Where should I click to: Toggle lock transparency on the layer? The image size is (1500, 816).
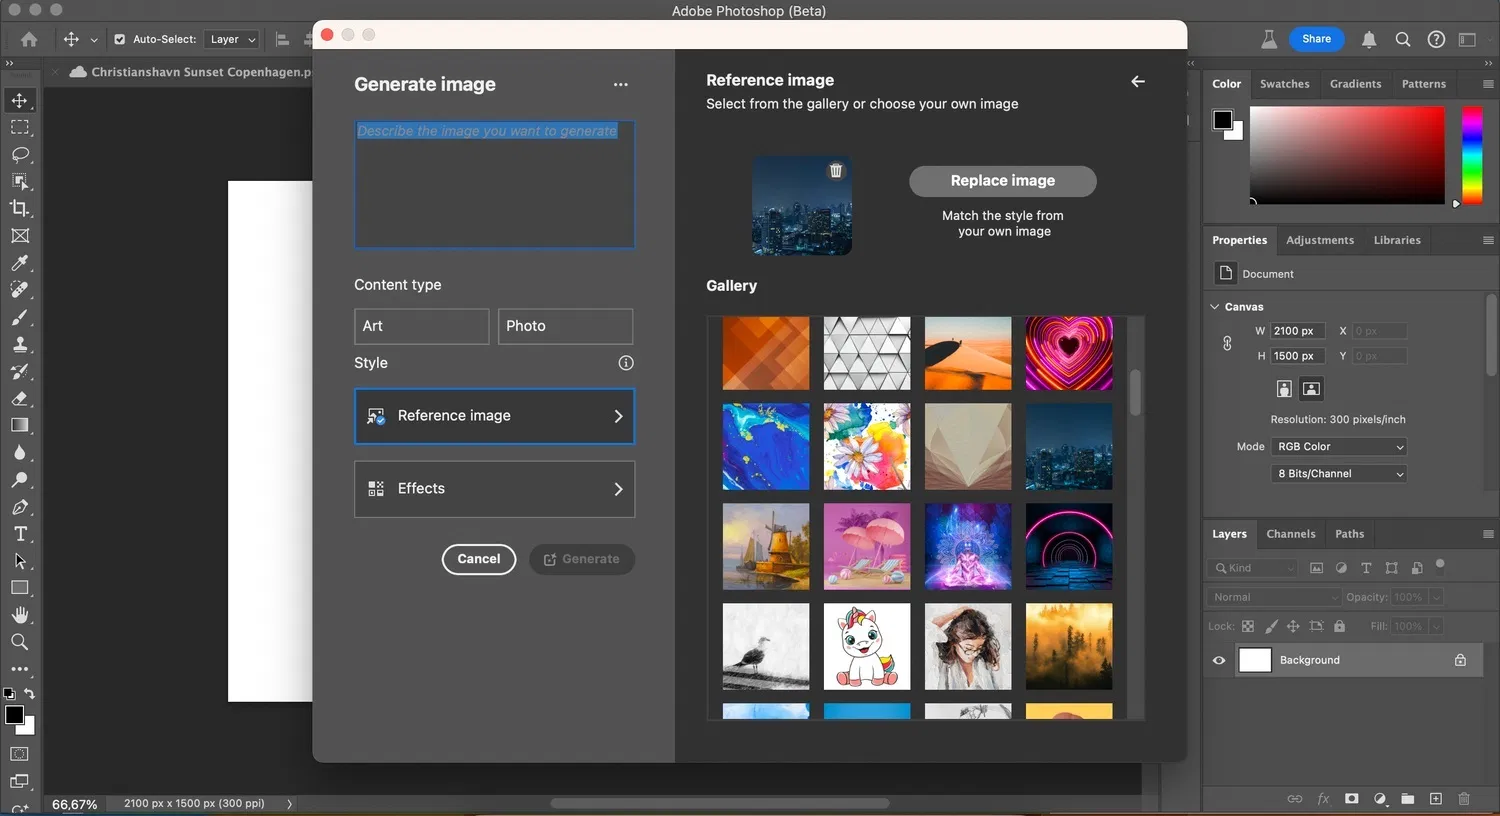(1248, 626)
